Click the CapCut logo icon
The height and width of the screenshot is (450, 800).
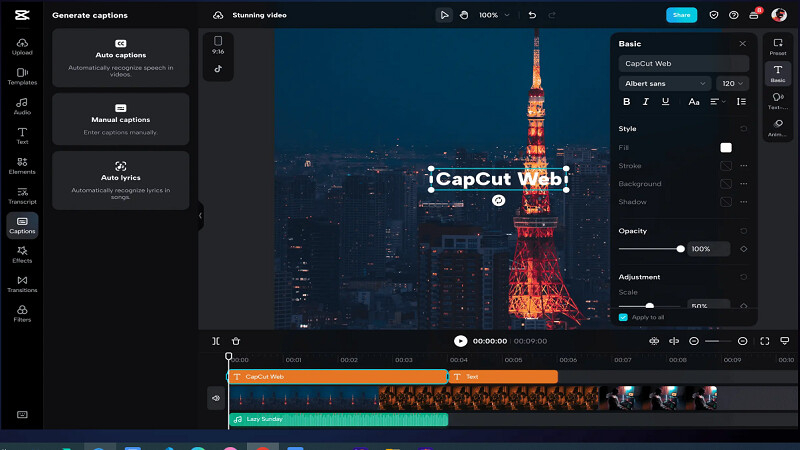[x=22, y=15]
